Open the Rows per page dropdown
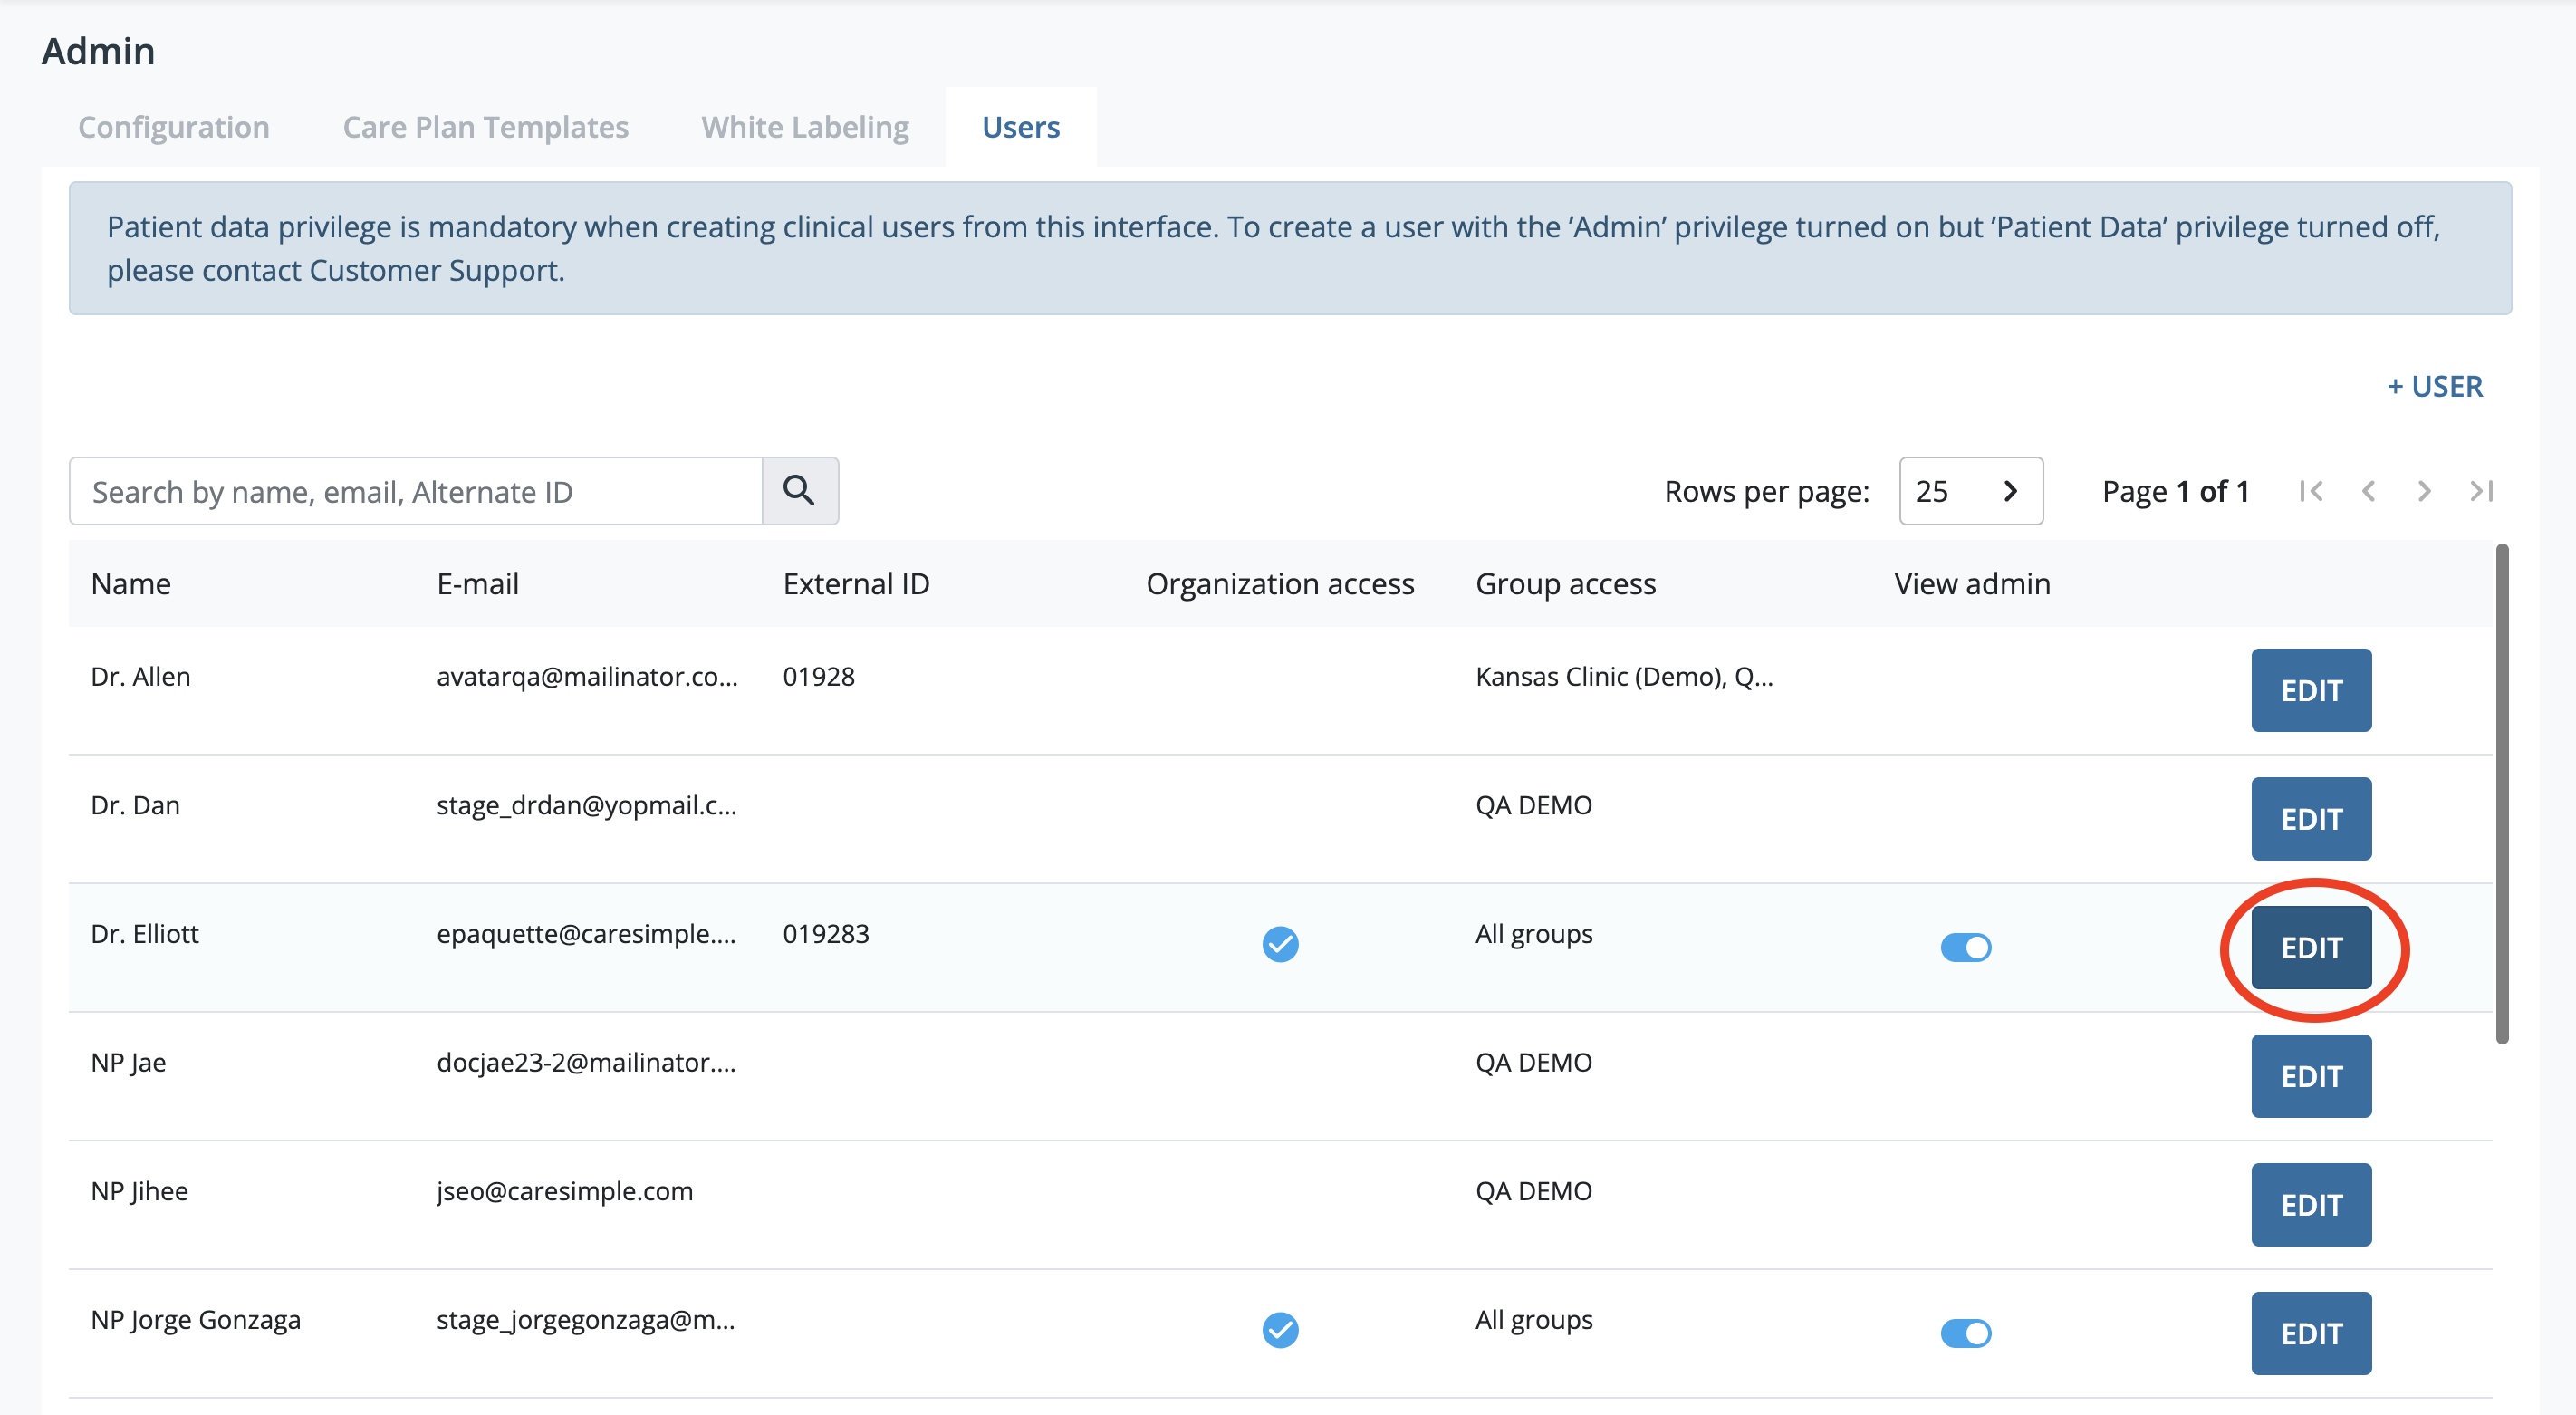 (x=1969, y=491)
